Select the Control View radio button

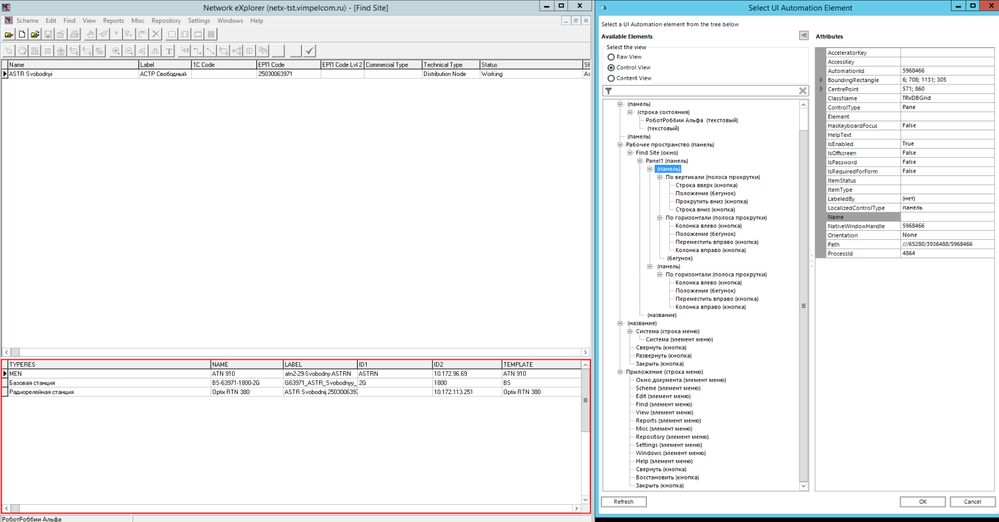tap(611, 67)
